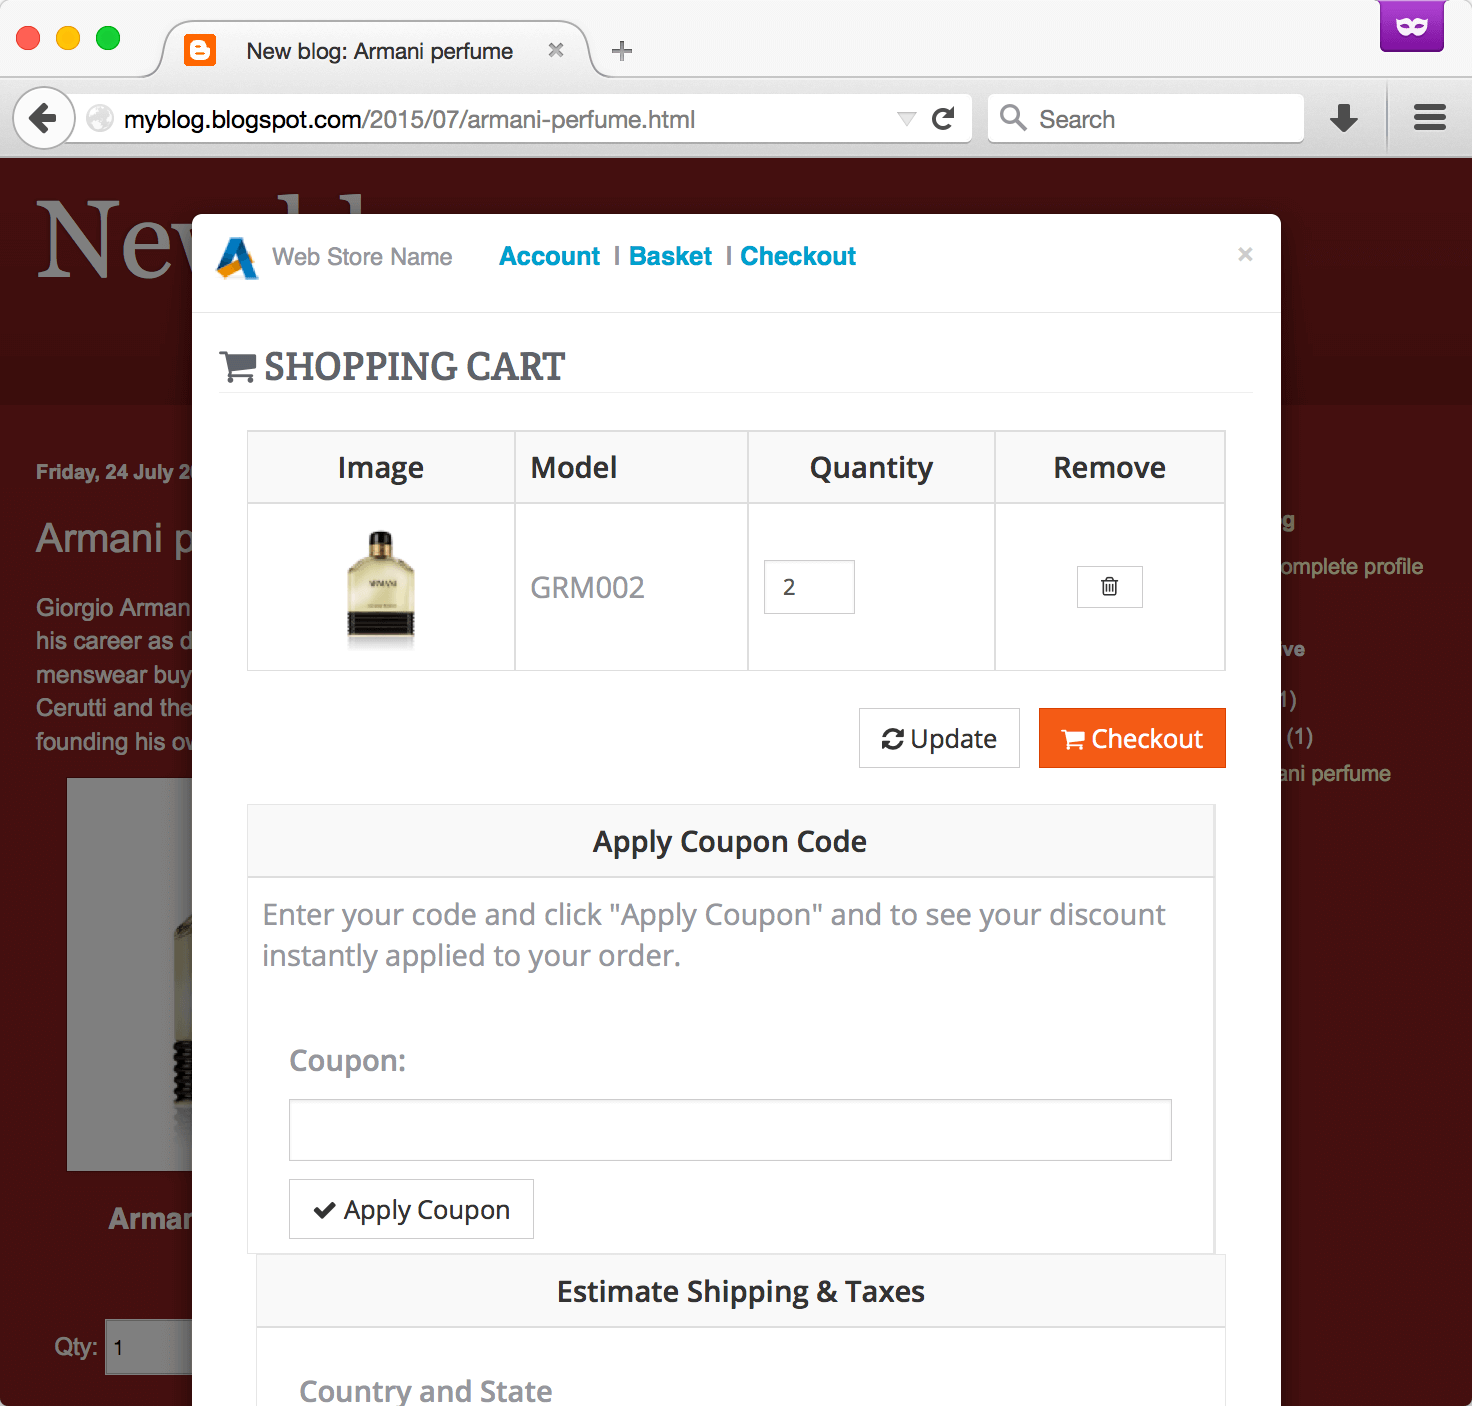Click the Remove column header
The height and width of the screenshot is (1406, 1472).
point(1110,467)
